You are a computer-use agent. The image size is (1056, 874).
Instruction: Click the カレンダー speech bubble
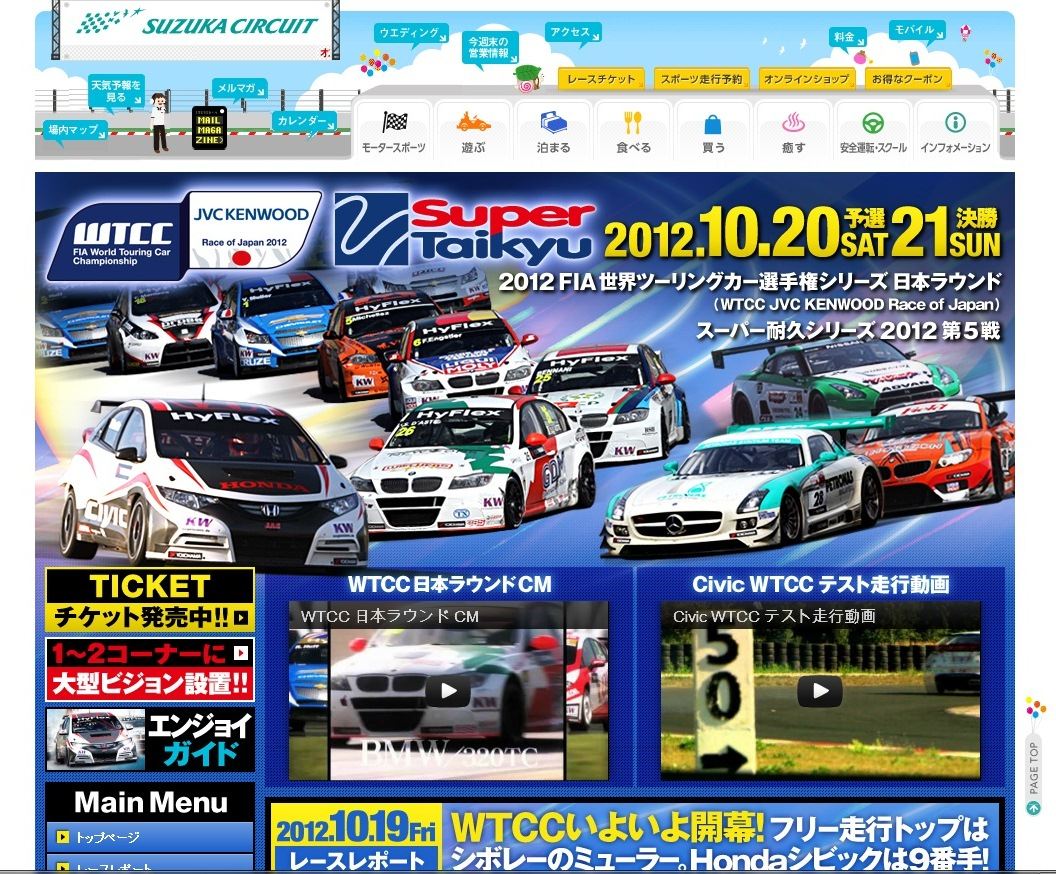coord(304,121)
